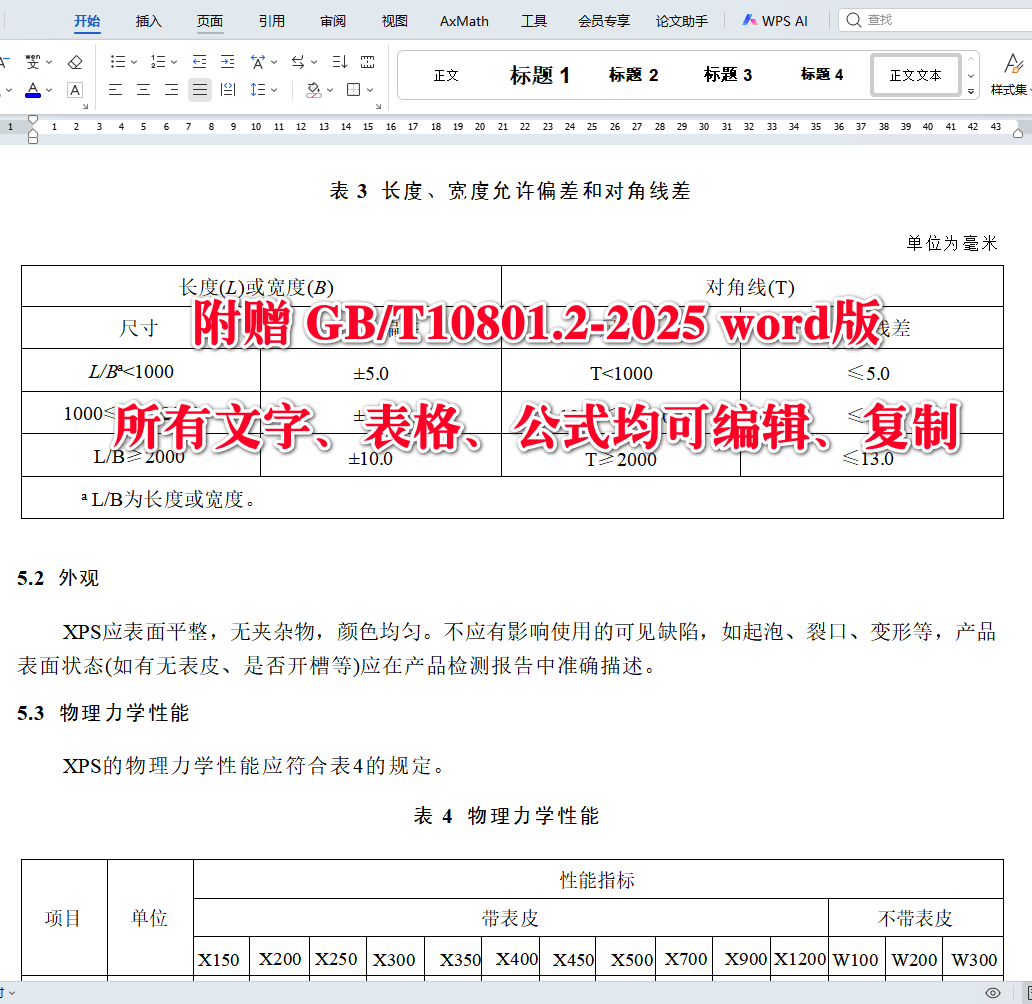Apply the 标题 2 style

click(x=633, y=75)
